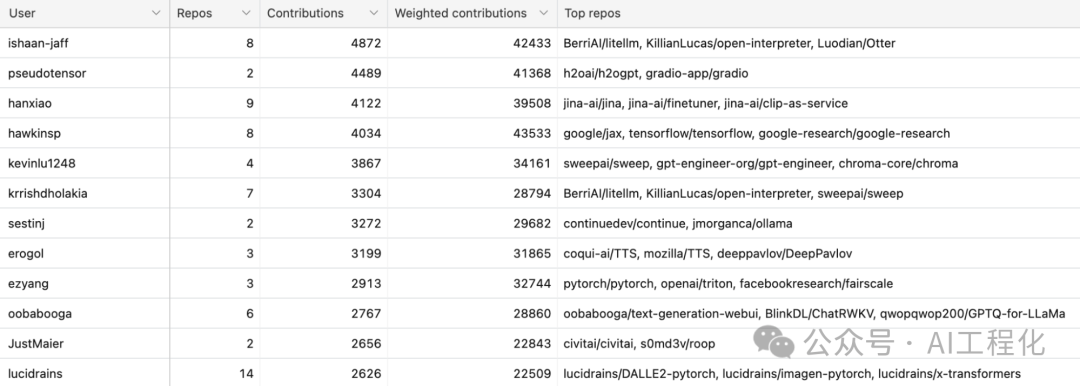Click contributions value 2913
Screen dimensions: 1080x386
(x=366, y=283)
